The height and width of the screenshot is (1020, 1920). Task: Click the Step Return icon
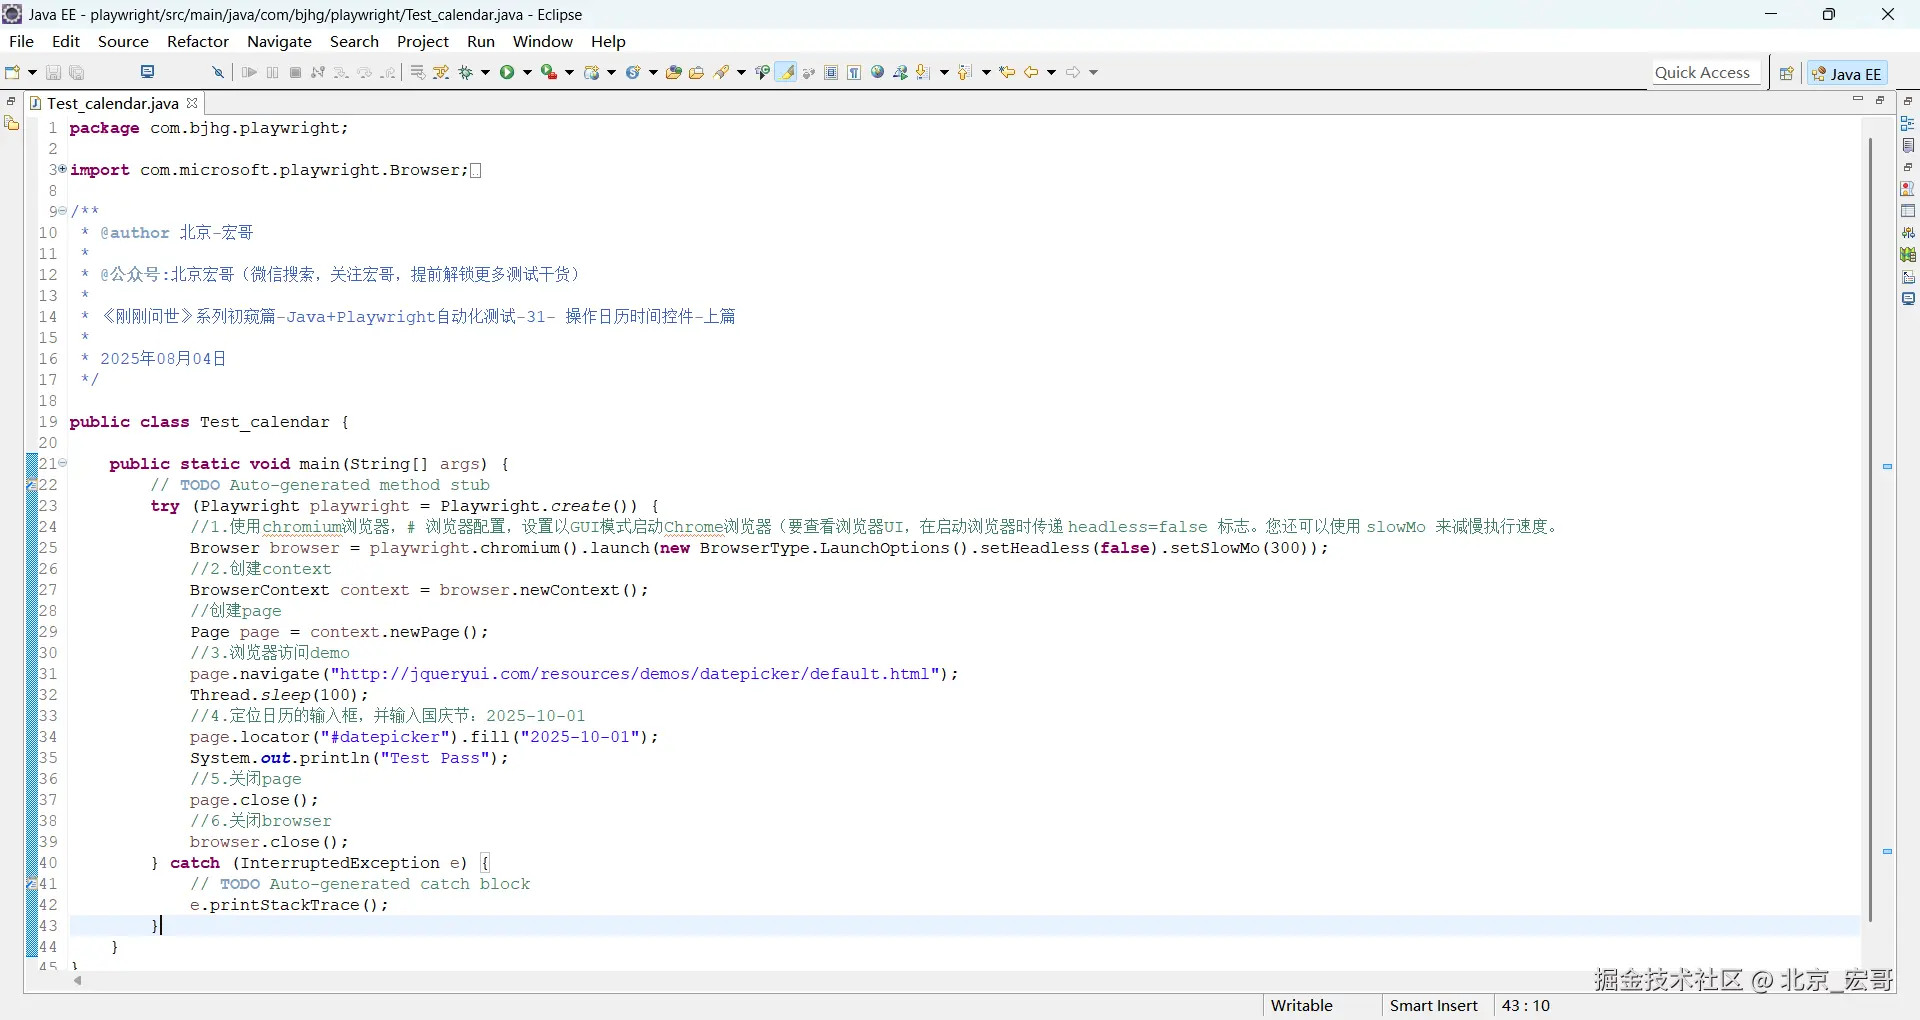point(389,72)
